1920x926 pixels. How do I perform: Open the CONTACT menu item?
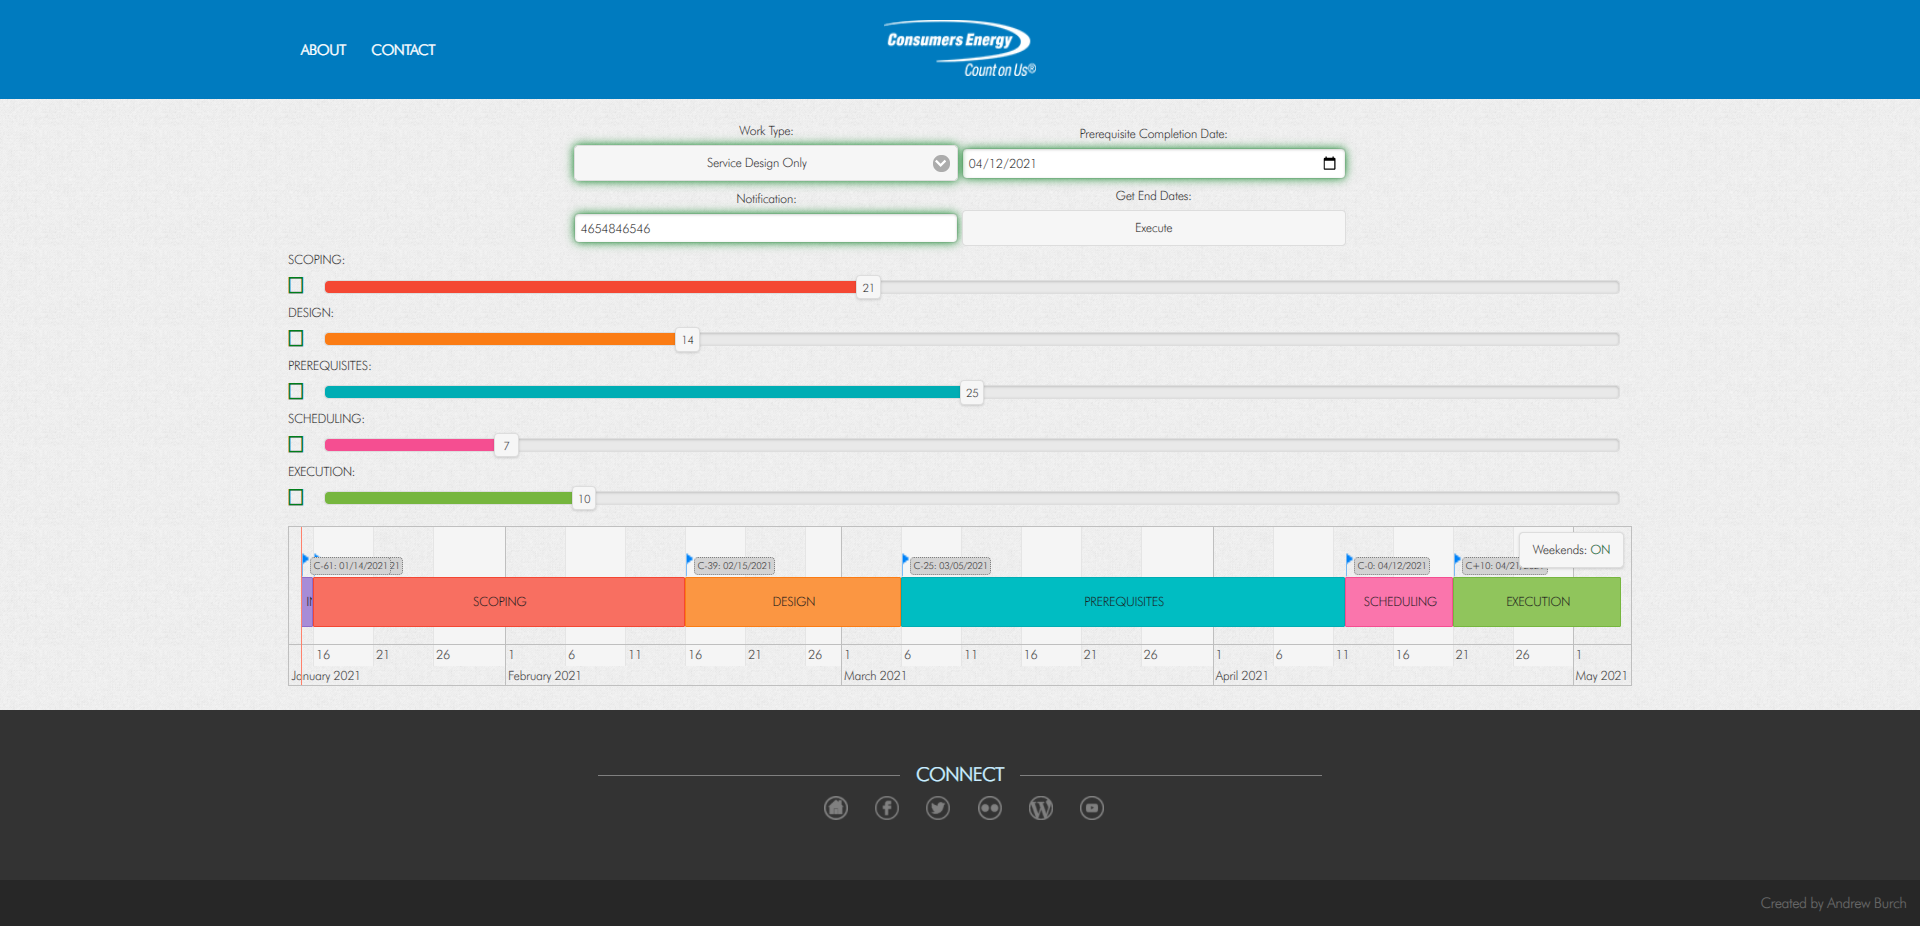tap(403, 50)
